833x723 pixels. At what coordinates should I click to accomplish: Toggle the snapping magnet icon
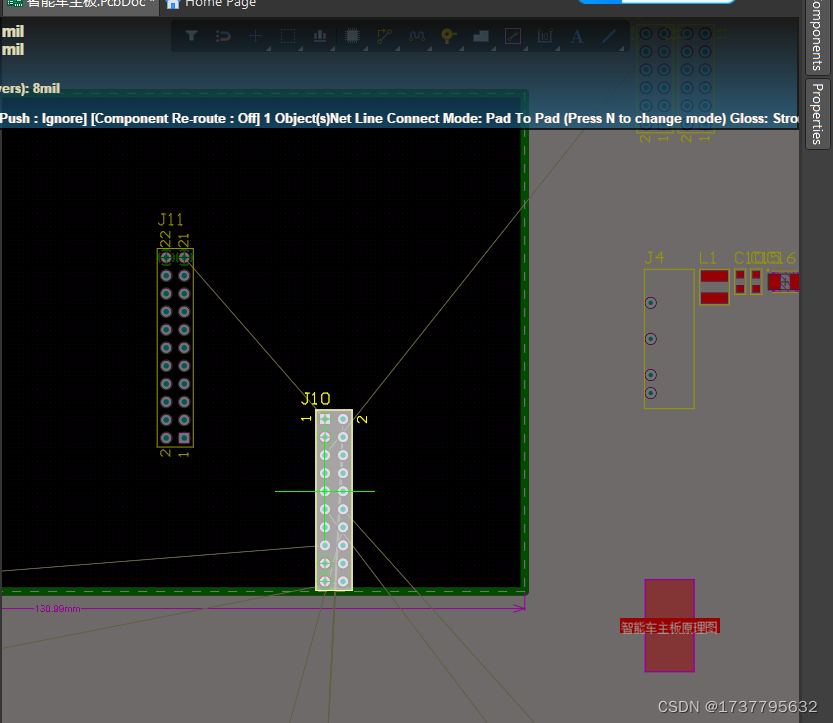coord(224,36)
